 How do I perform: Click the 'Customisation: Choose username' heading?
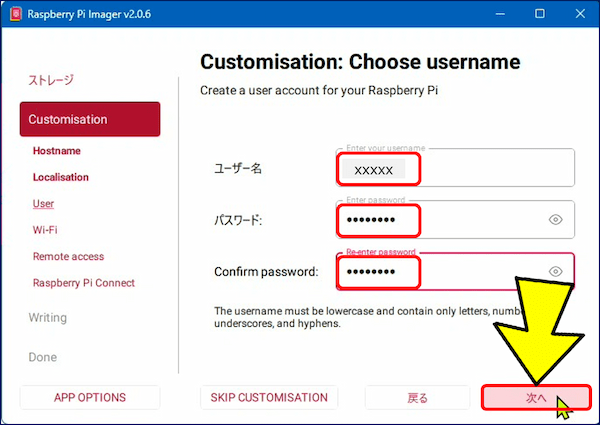pos(360,62)
